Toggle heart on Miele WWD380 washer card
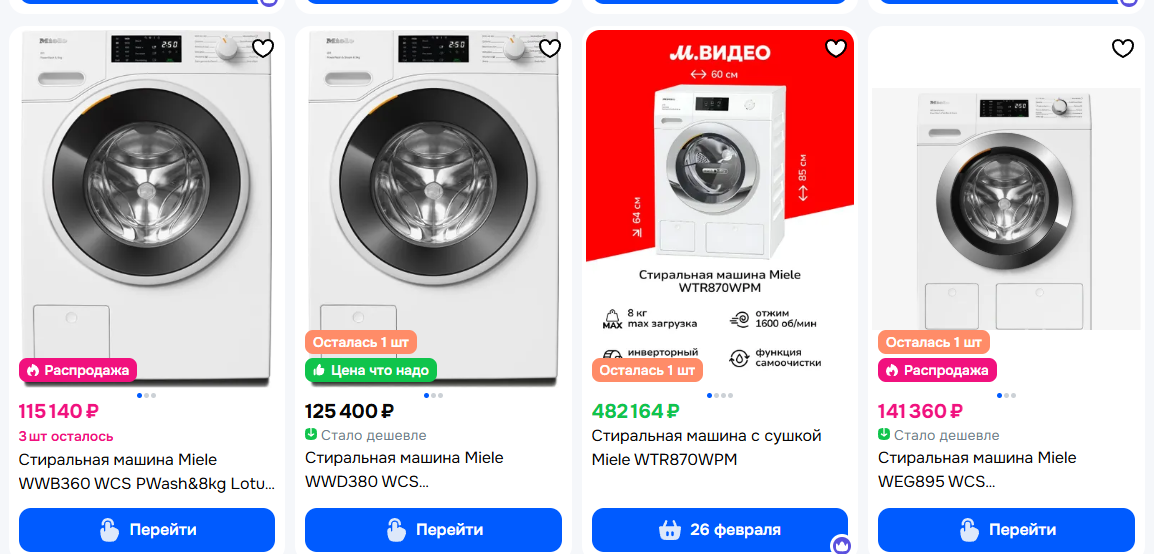Viewport: 1154px width, 554px height. point(549,48)
